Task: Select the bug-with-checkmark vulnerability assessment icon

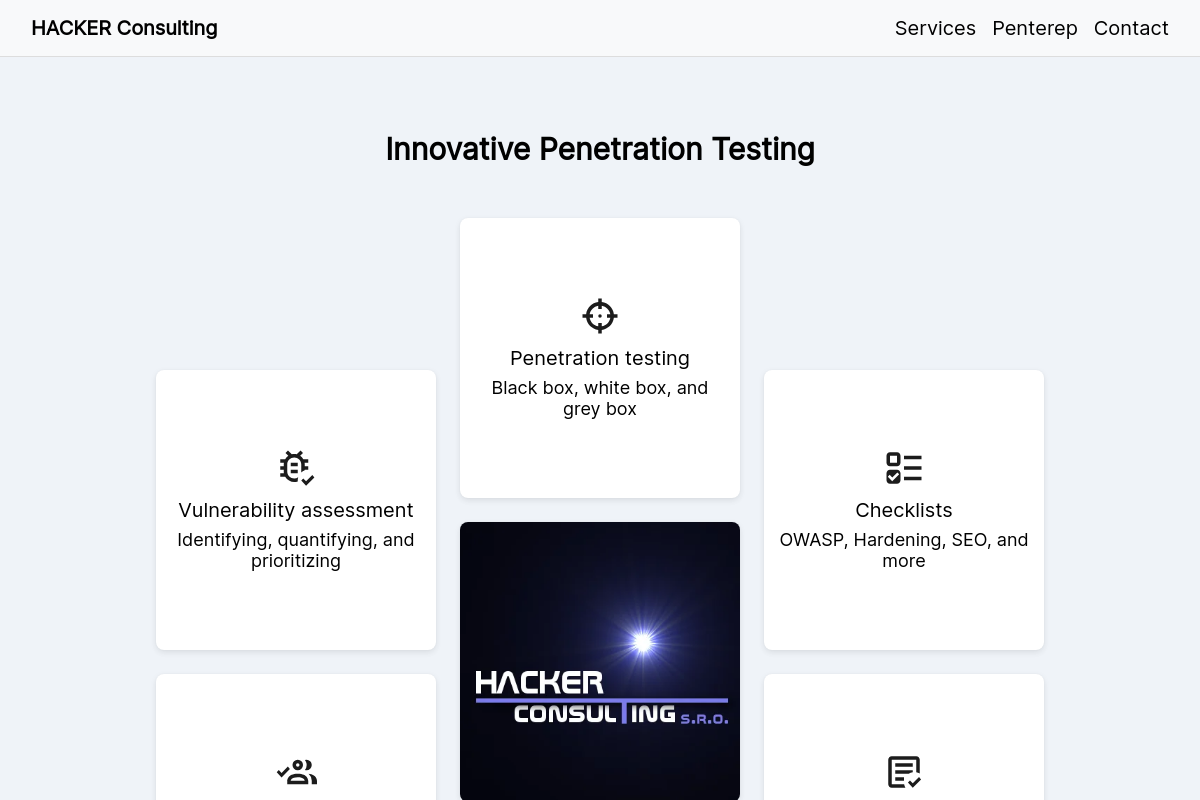Action: click(296, 467)
